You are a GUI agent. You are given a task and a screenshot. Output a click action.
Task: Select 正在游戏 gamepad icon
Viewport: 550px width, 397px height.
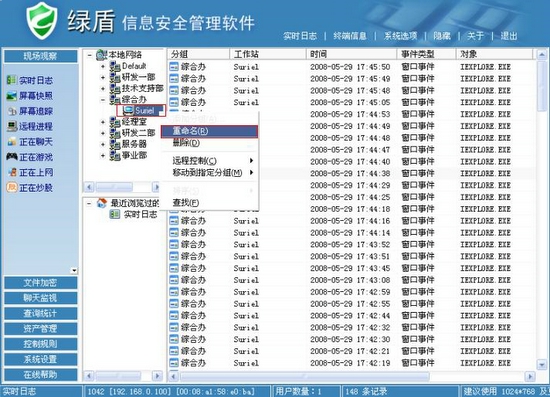coord(12,157)
